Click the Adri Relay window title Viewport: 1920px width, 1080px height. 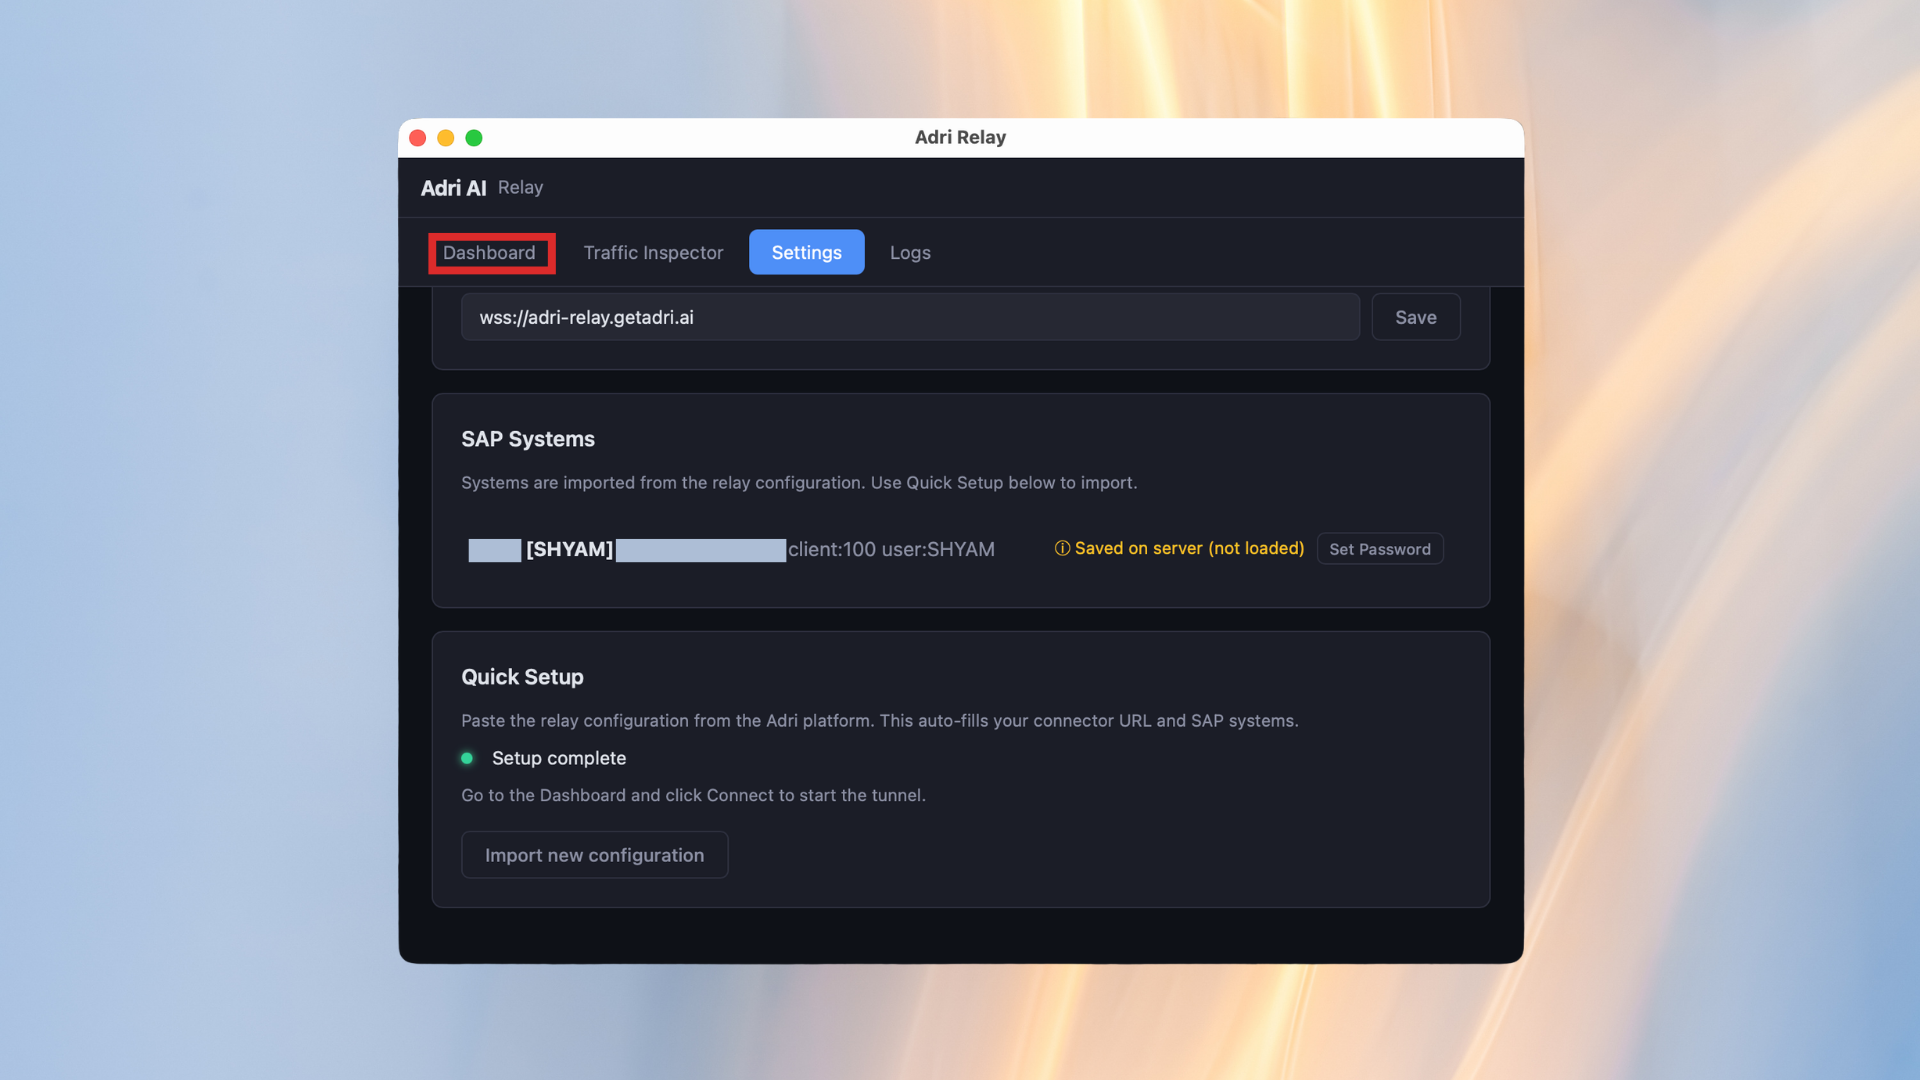(960, 137)
